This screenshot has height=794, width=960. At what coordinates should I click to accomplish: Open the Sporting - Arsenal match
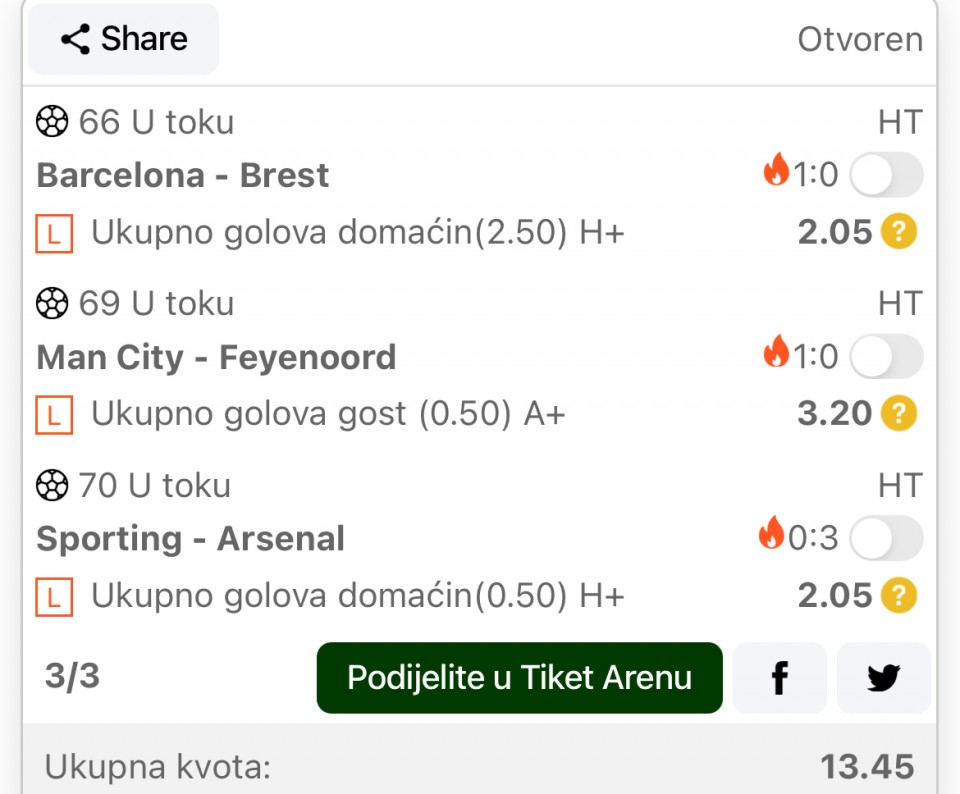tap(190, 539)
